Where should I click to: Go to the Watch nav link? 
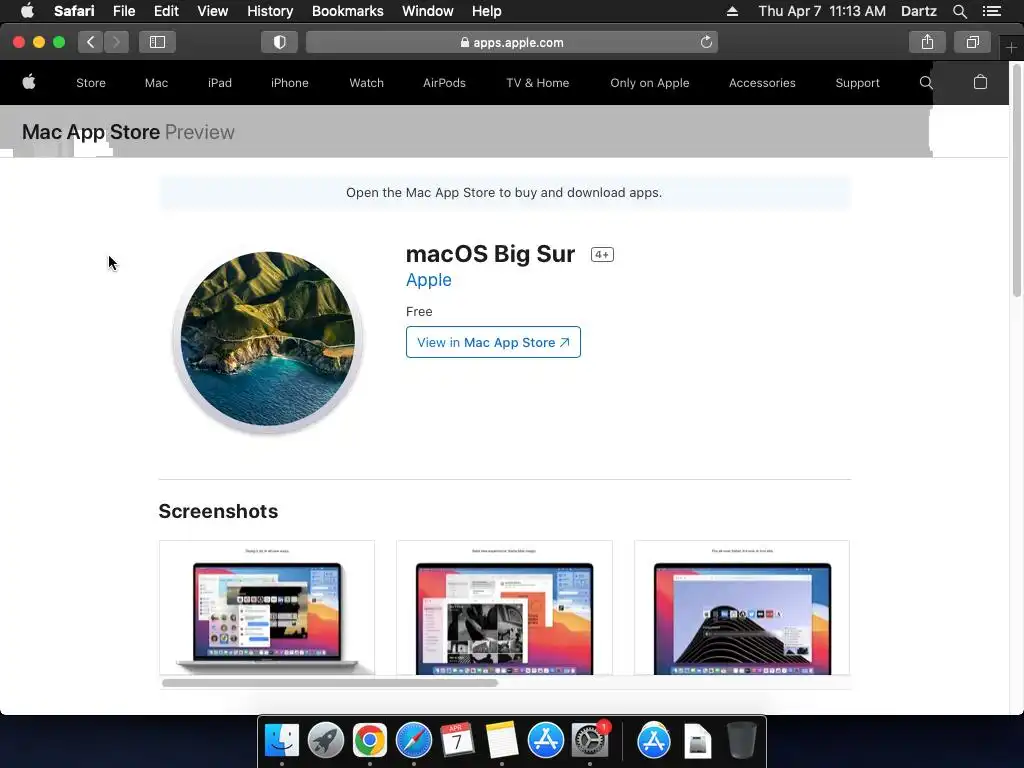point(366,83)
